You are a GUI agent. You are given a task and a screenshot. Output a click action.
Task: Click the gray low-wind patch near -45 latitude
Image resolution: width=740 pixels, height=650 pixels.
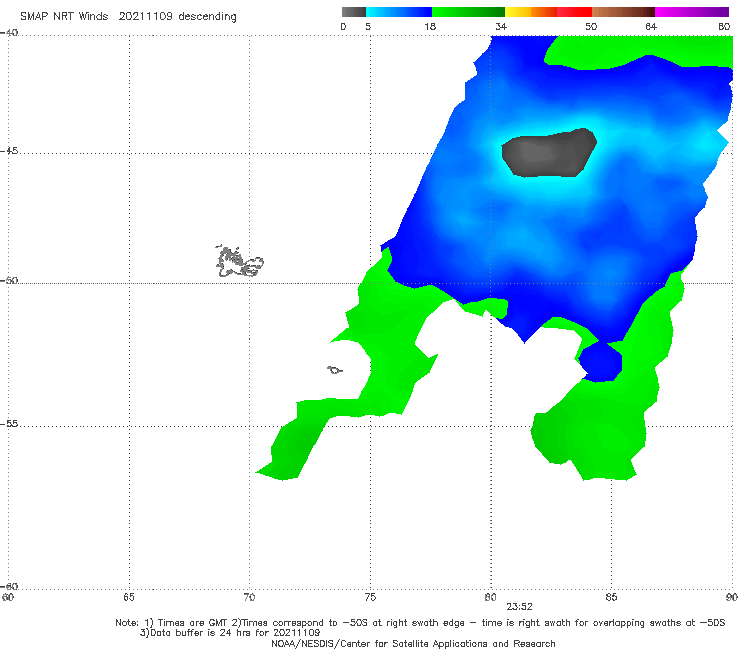click(548, 153)
